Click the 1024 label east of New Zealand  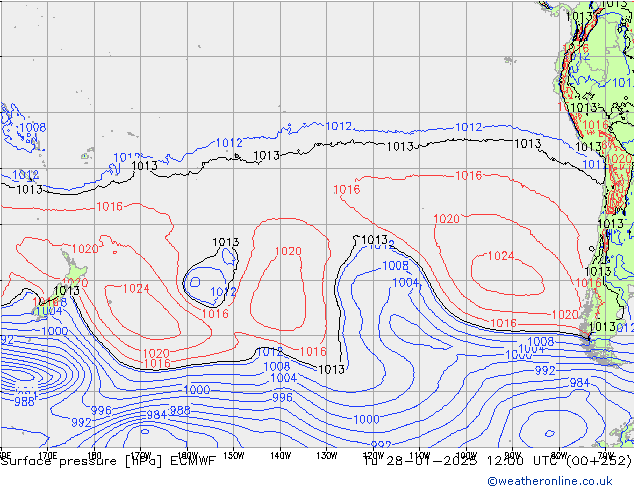coord(136,289)
